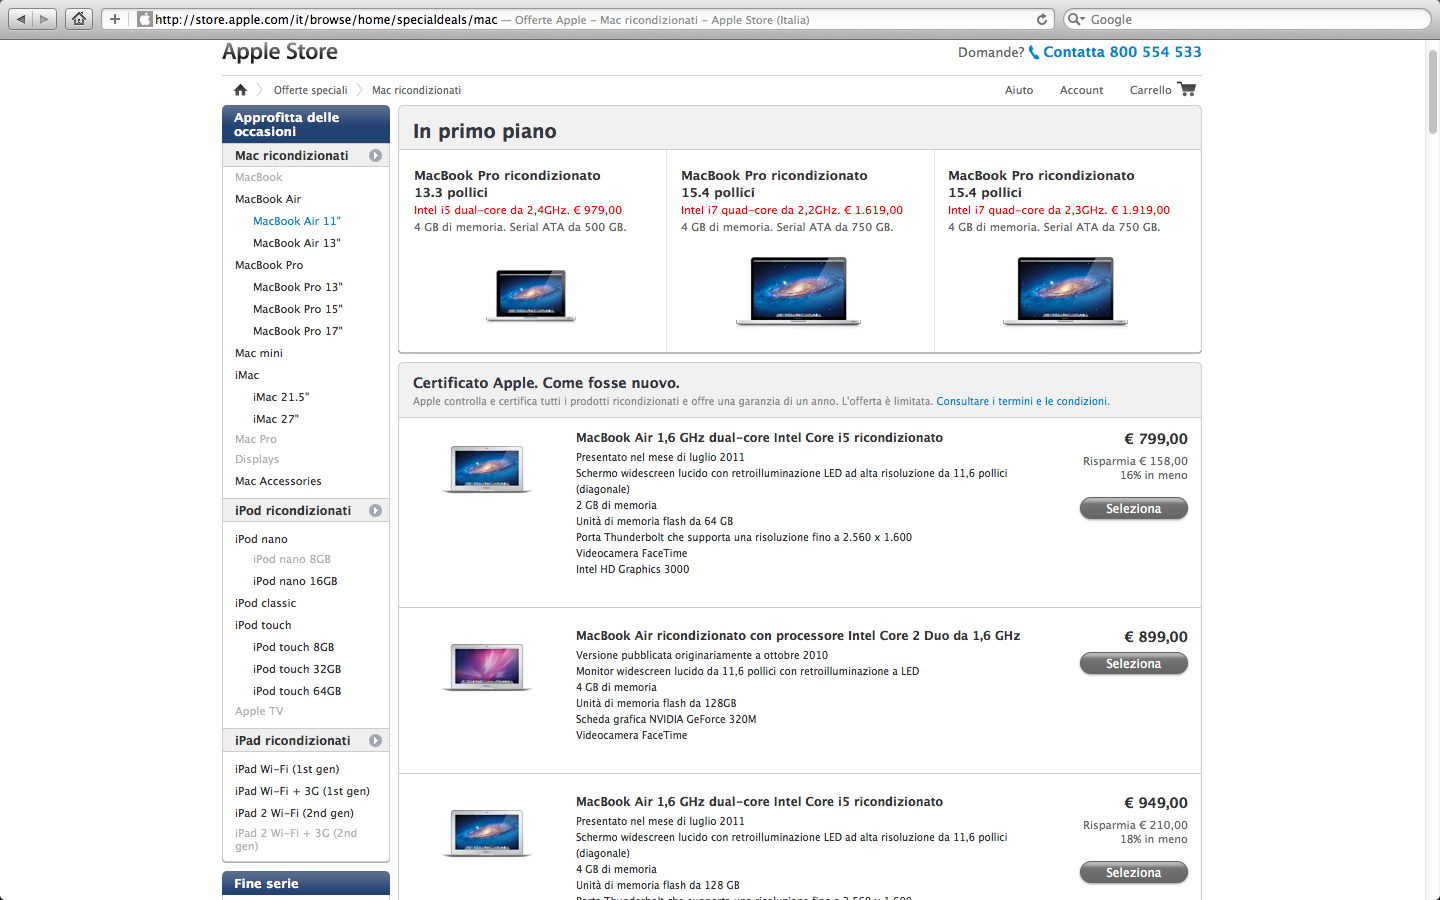Open the Carrello link

click(1150, 90)
